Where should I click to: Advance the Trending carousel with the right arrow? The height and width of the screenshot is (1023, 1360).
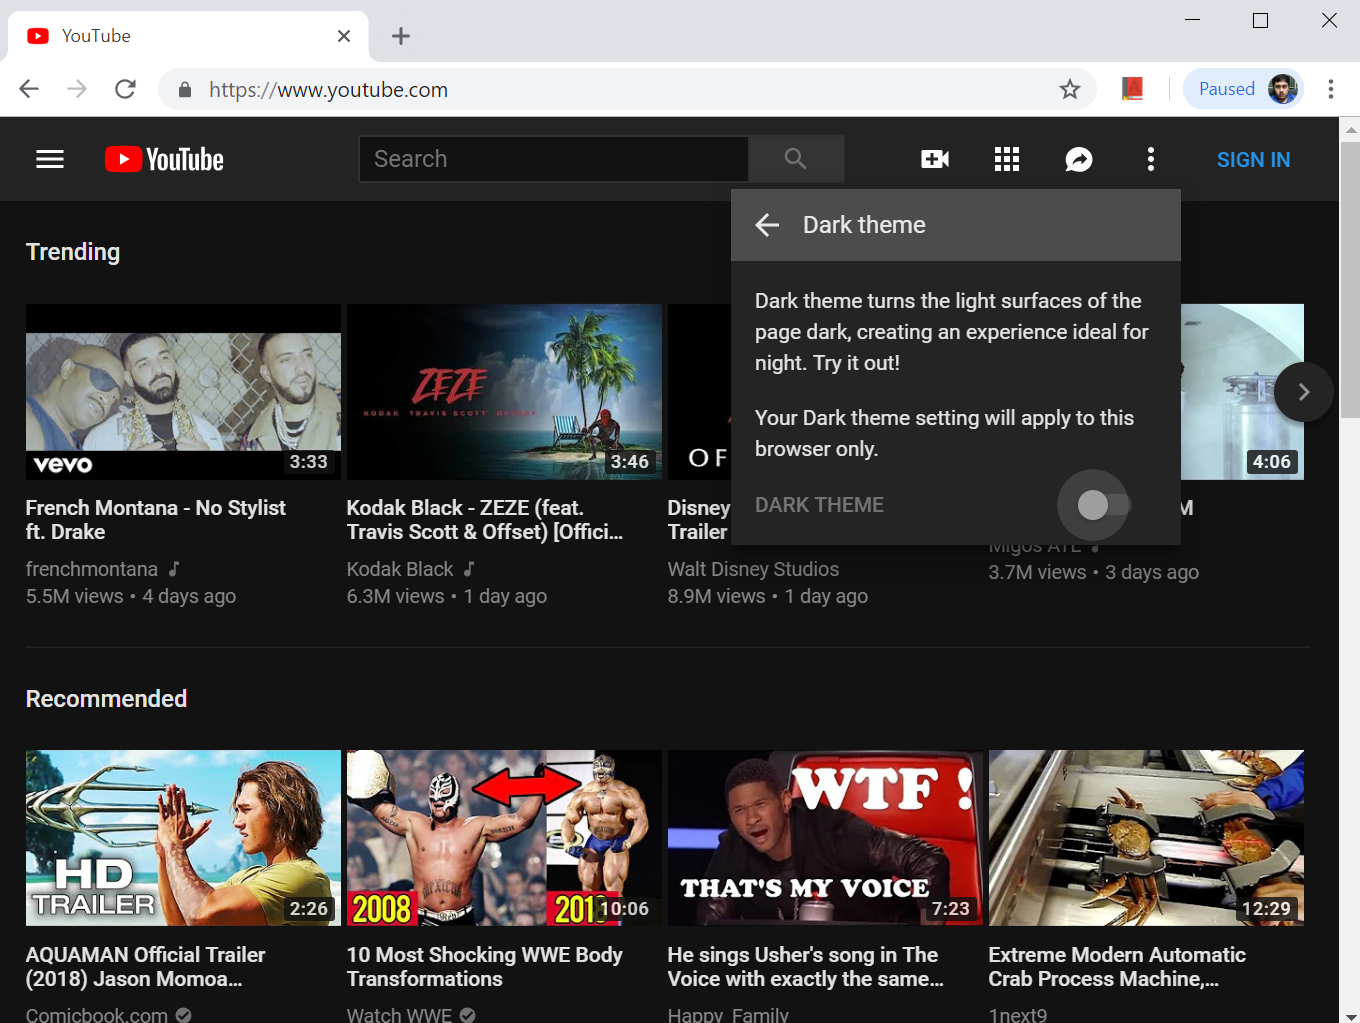pyautogui.click(x=1304, y=392)
